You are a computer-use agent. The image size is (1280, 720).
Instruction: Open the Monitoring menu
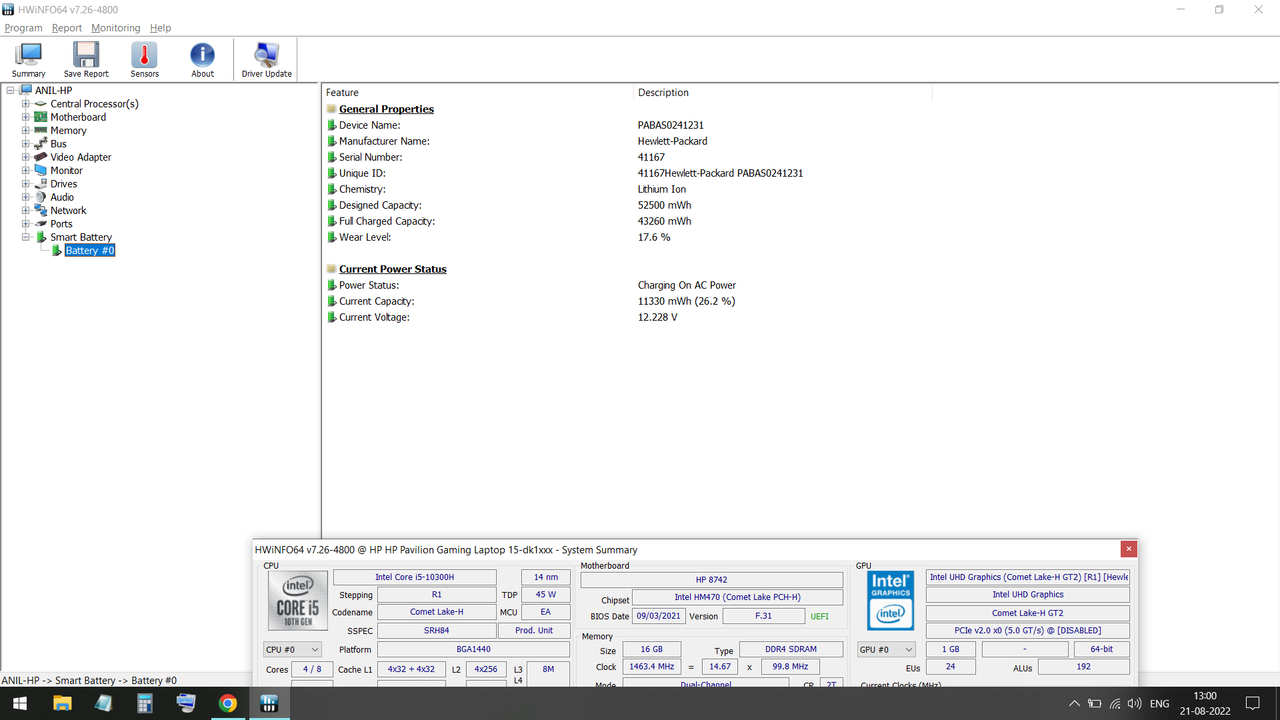(116, 28)
